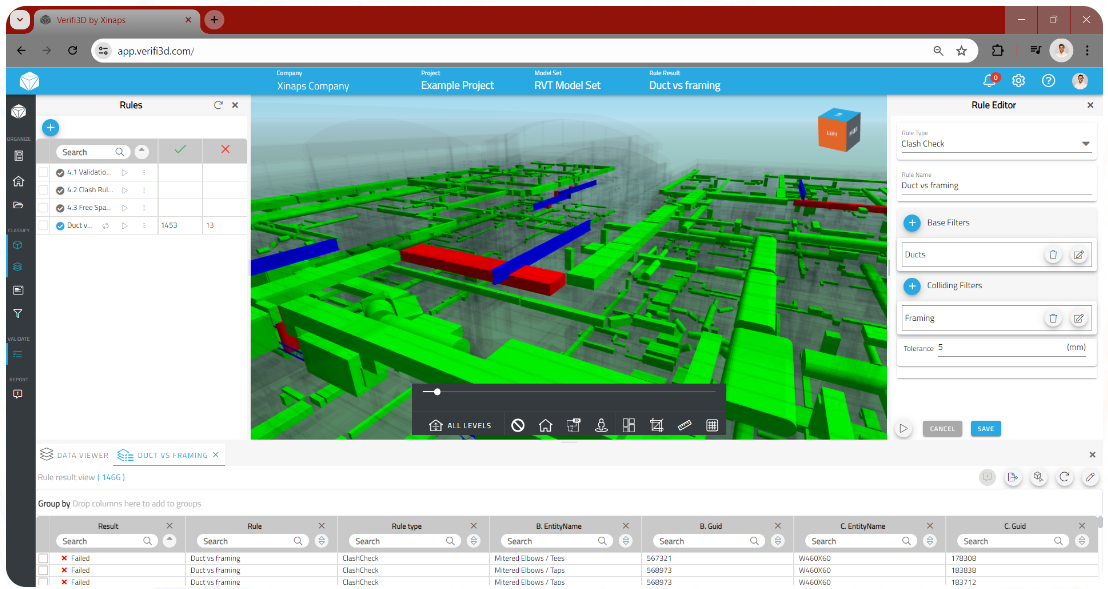Click the measure ruler tool in viewer toolbar
This screenshot has height=589, width=1108.
684,425
